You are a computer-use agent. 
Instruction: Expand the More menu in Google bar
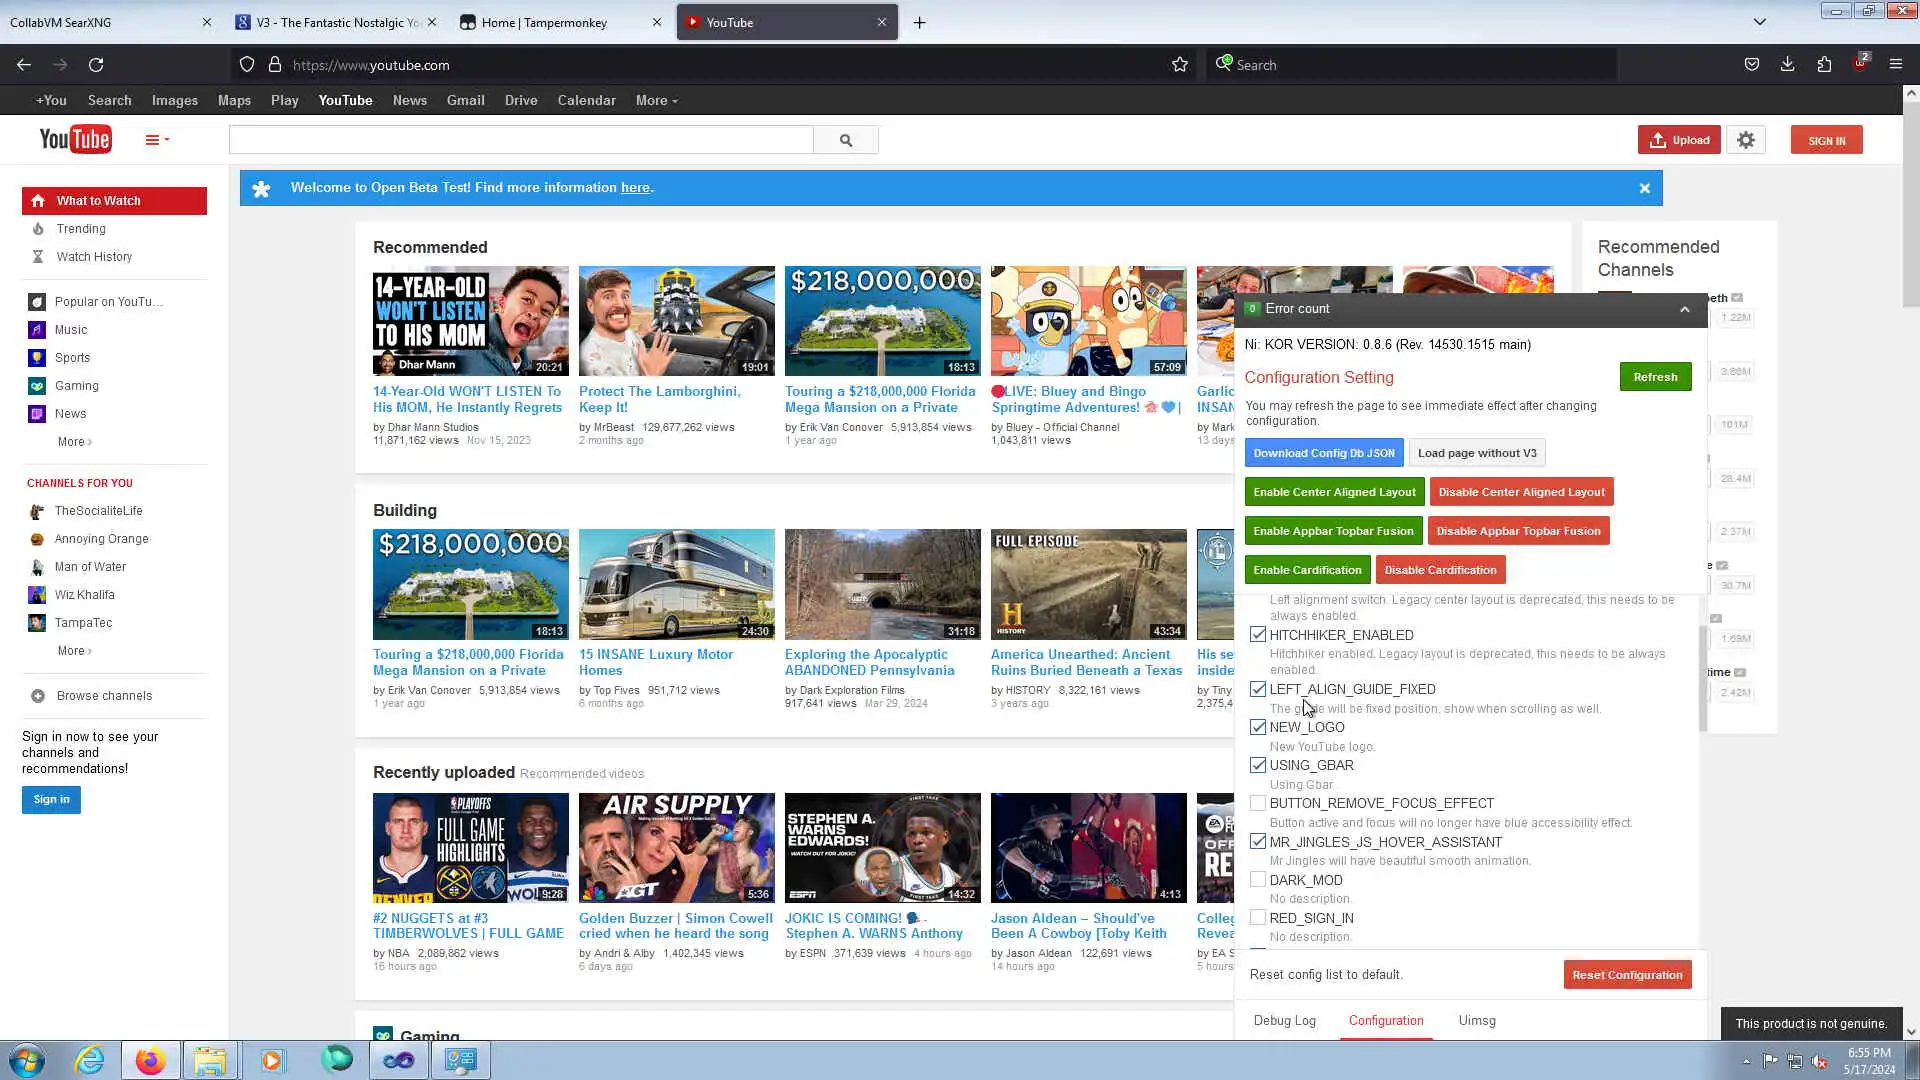tap(656, 101)
